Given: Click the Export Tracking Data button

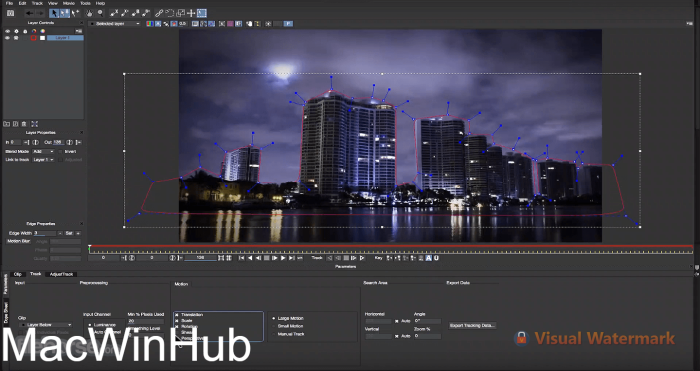Looking at the screenshot, I should (x=472, y=325).
